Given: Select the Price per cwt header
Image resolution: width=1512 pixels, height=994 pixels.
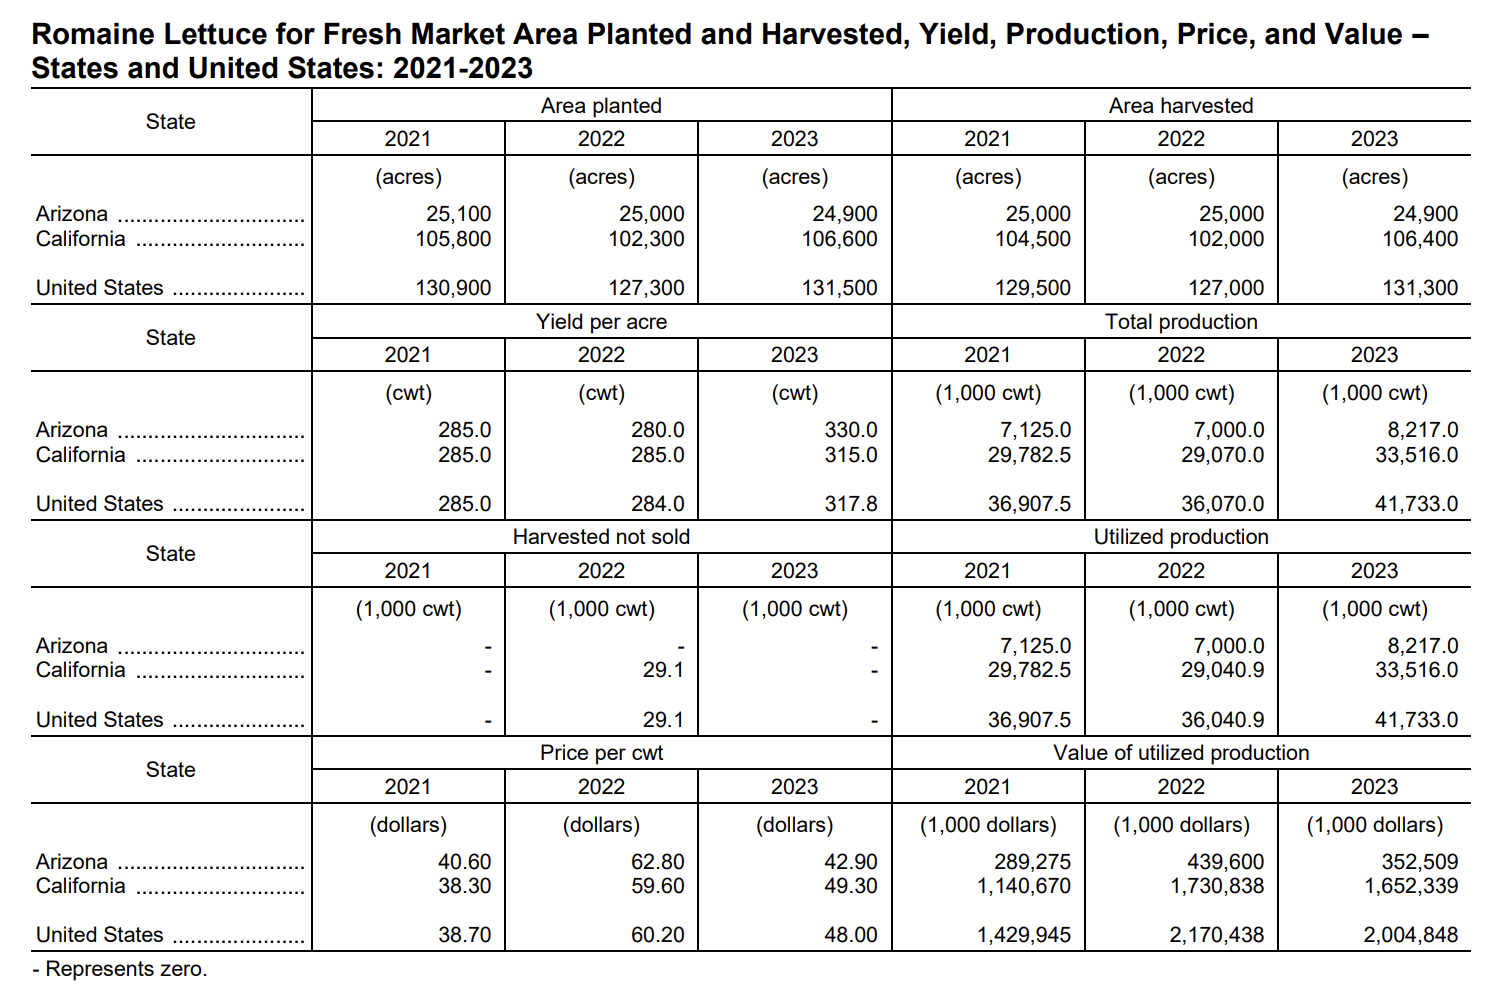Looking at the screenshot, I should 601,753.
